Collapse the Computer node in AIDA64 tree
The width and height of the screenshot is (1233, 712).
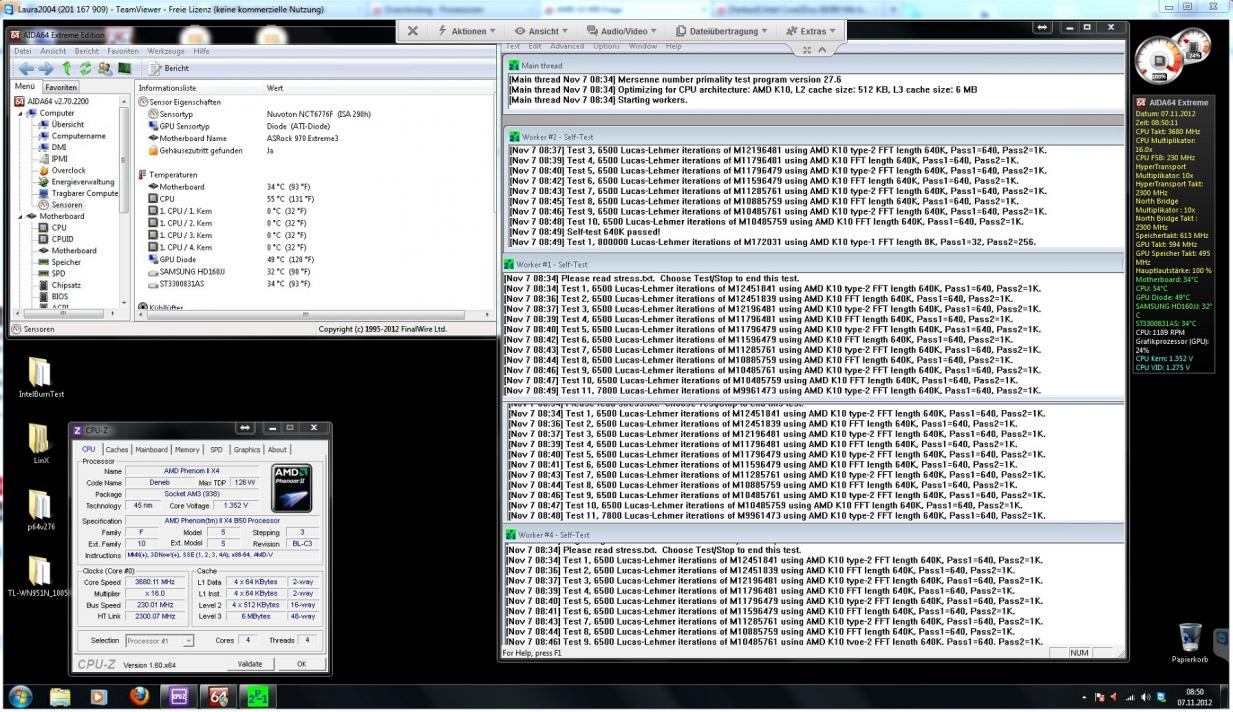[x=20, y=113]
